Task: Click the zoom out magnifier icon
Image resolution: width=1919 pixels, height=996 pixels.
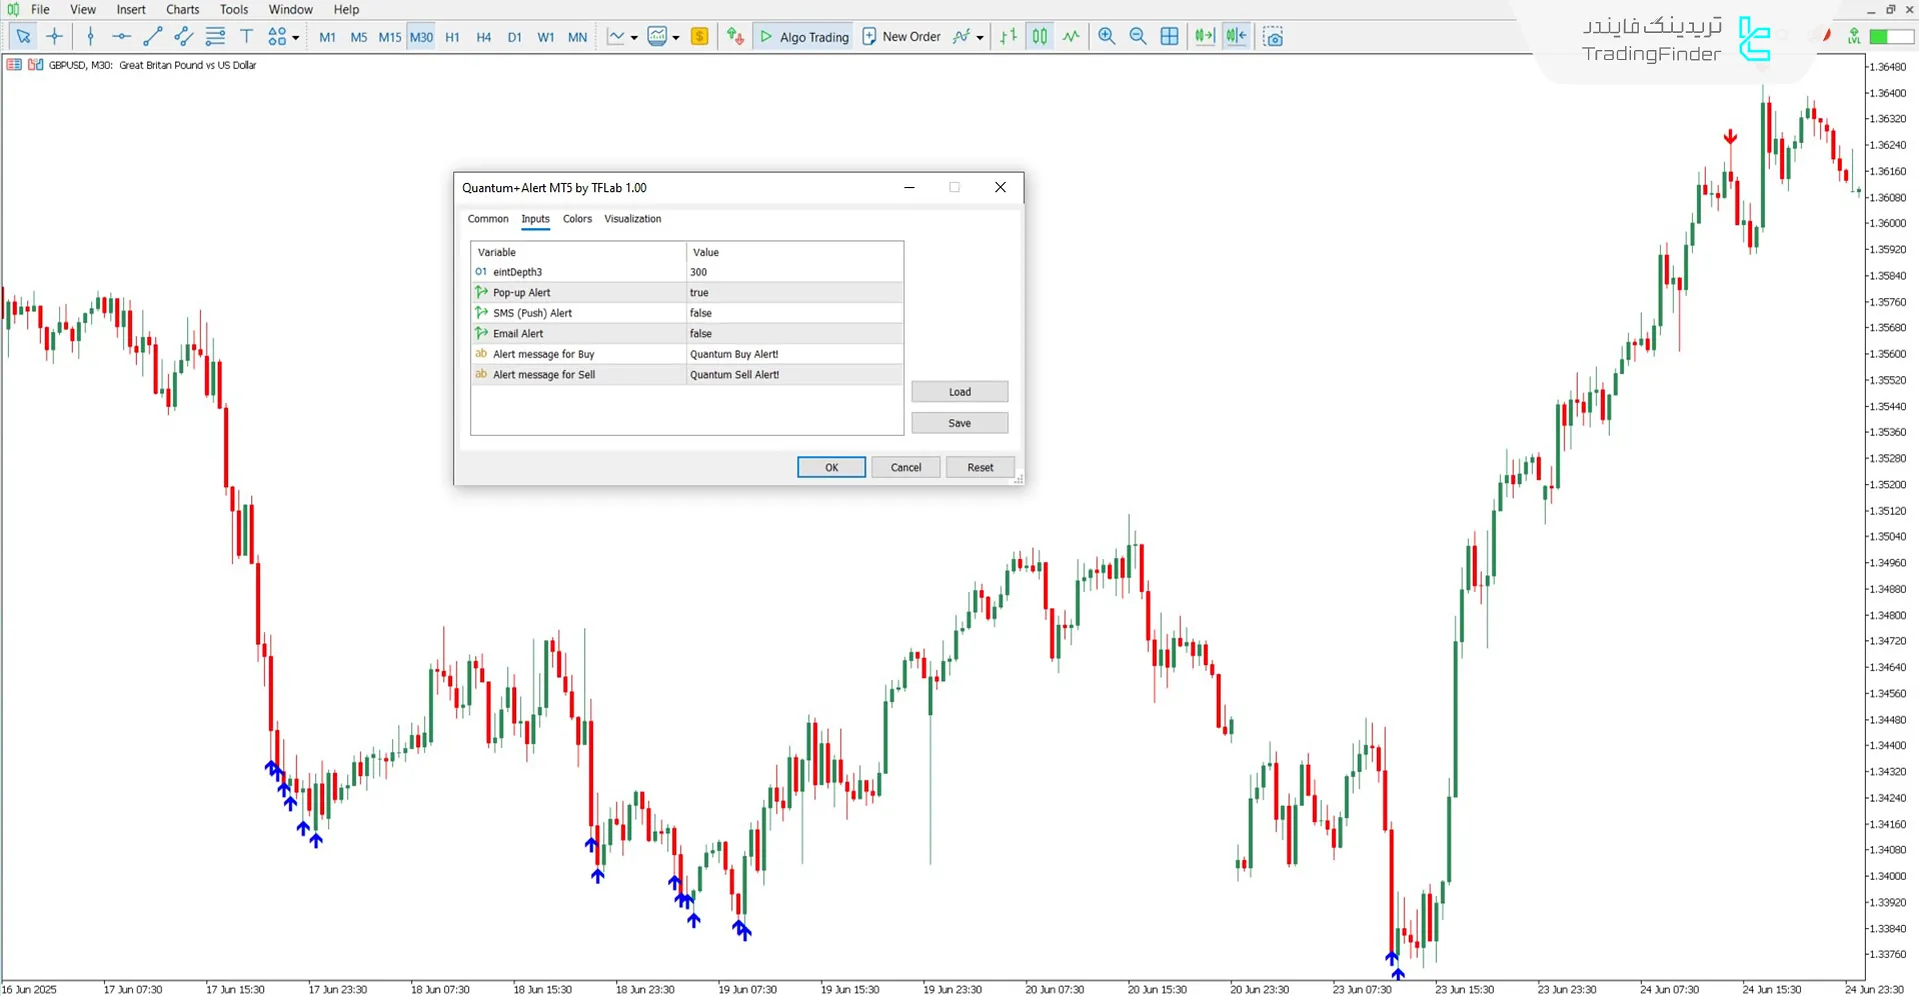Action: [1137, 37]
